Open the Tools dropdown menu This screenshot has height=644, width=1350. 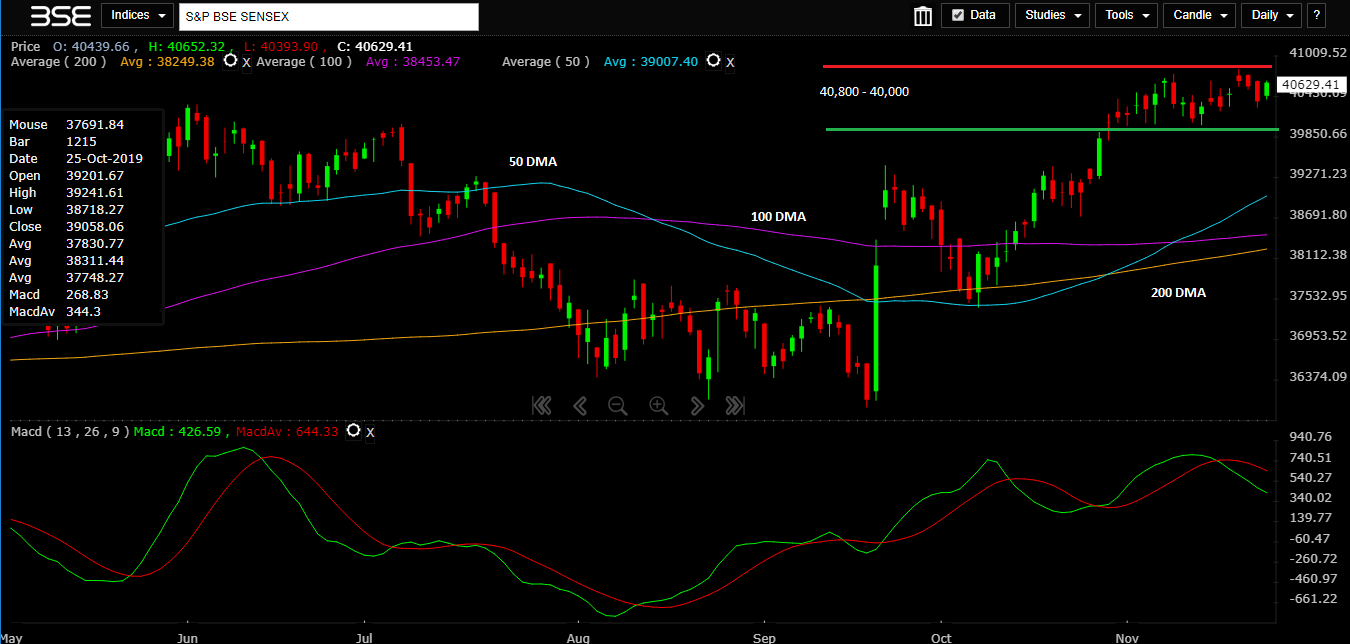click(1126, 16)
